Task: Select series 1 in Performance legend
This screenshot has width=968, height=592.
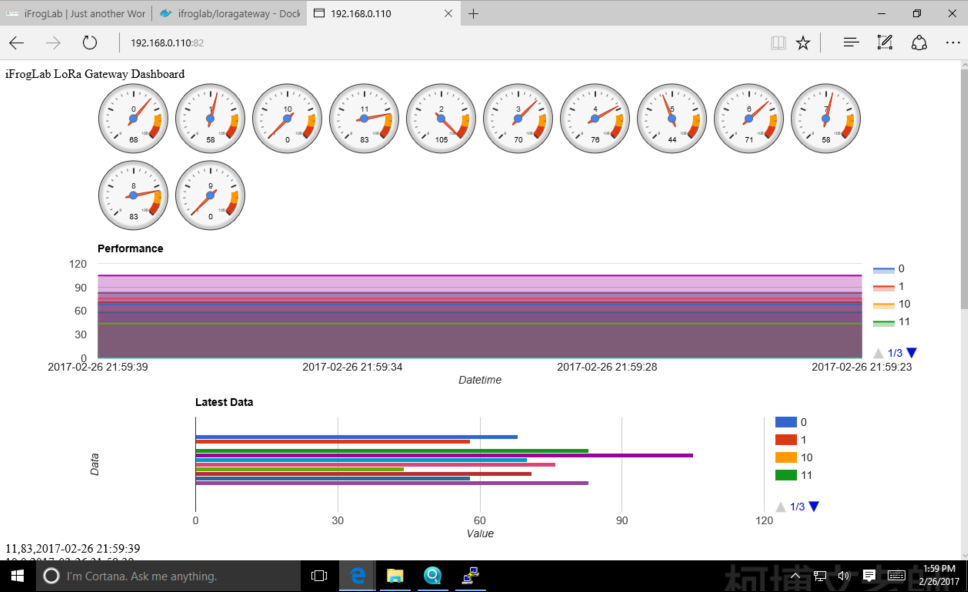Action: 889,286
